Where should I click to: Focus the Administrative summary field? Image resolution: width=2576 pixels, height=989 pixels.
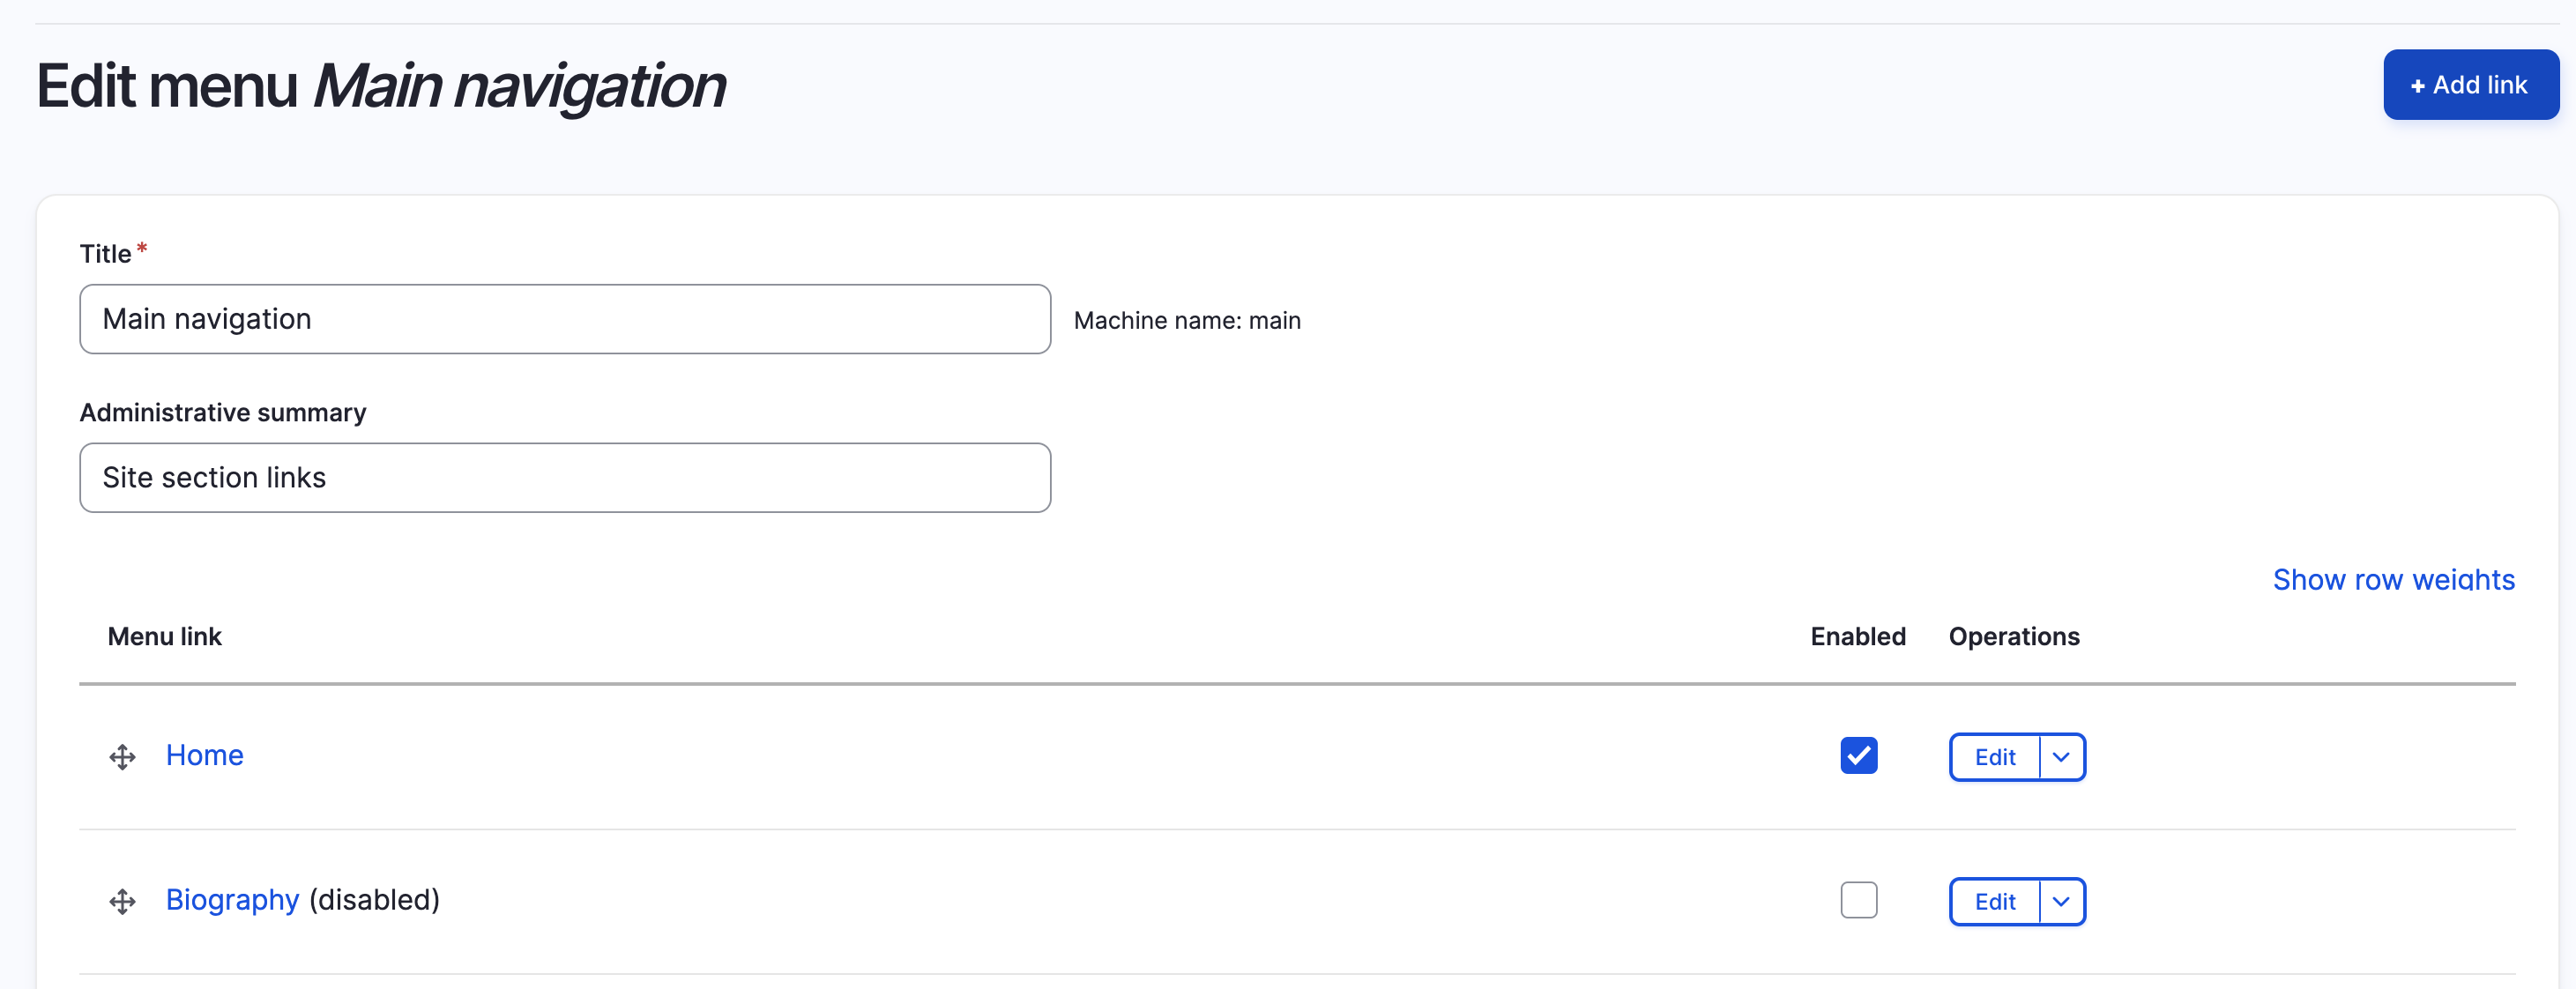[x=565, y=478]
